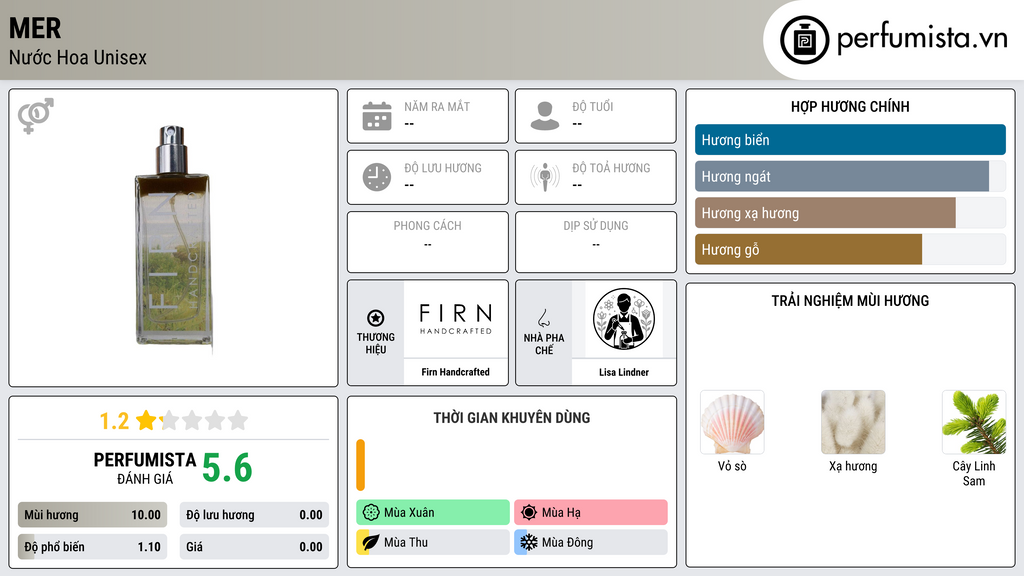Click the person icon beside Độ tuổi
The width and height of the screenshot is (1024, 576).
545,116
